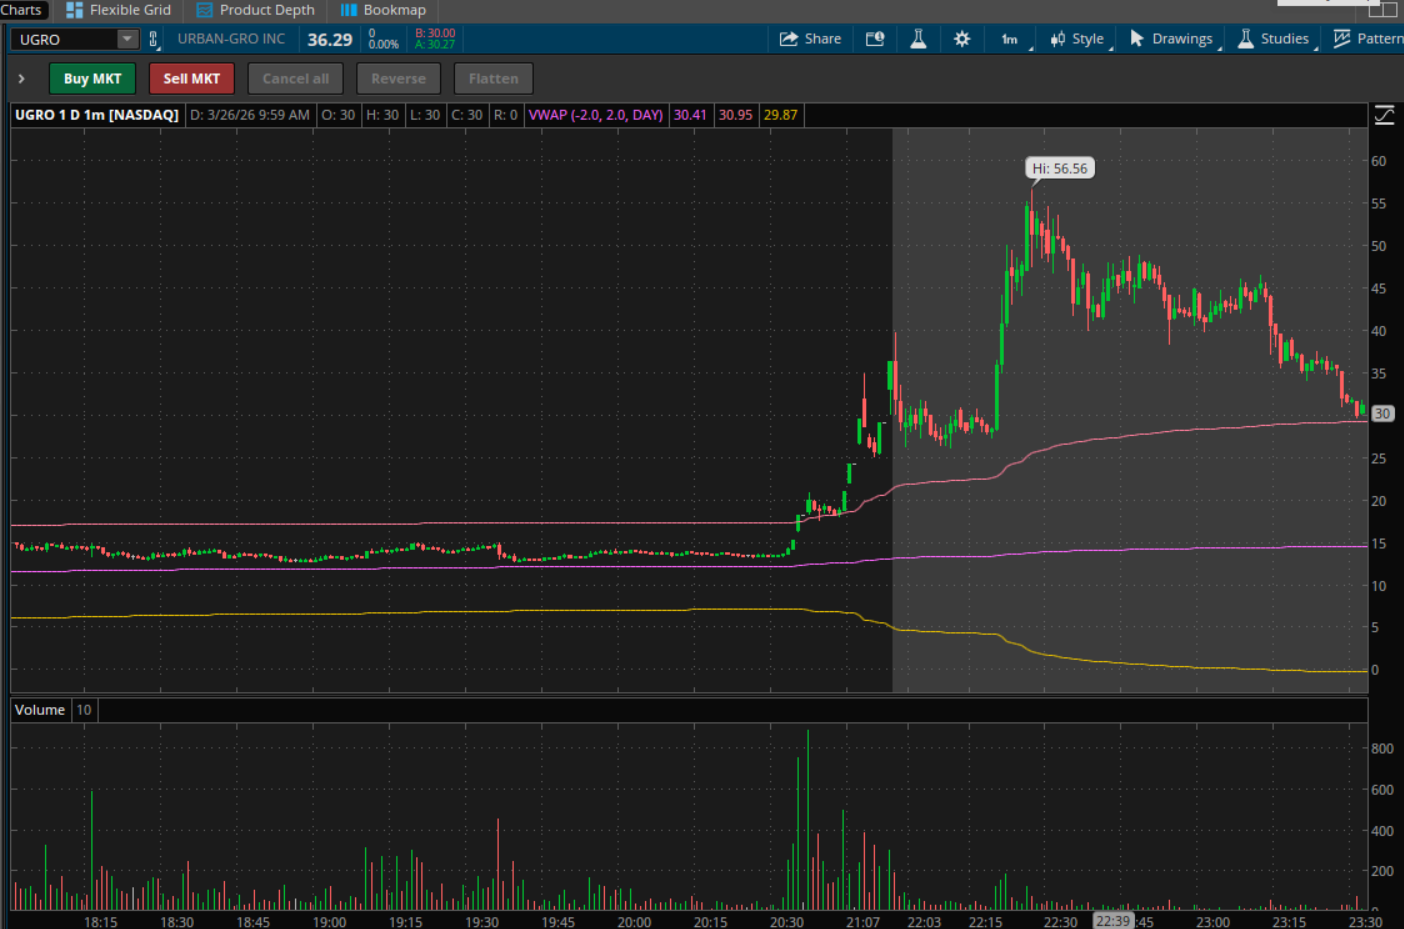Screen dimensions: 1404x929
Task: Click the current price marker 30 on axis
Action: coord(1383,413)
